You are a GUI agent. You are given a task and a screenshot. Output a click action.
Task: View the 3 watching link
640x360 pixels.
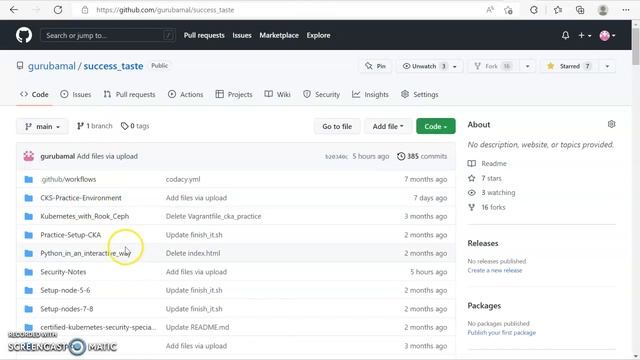[492, 193]
